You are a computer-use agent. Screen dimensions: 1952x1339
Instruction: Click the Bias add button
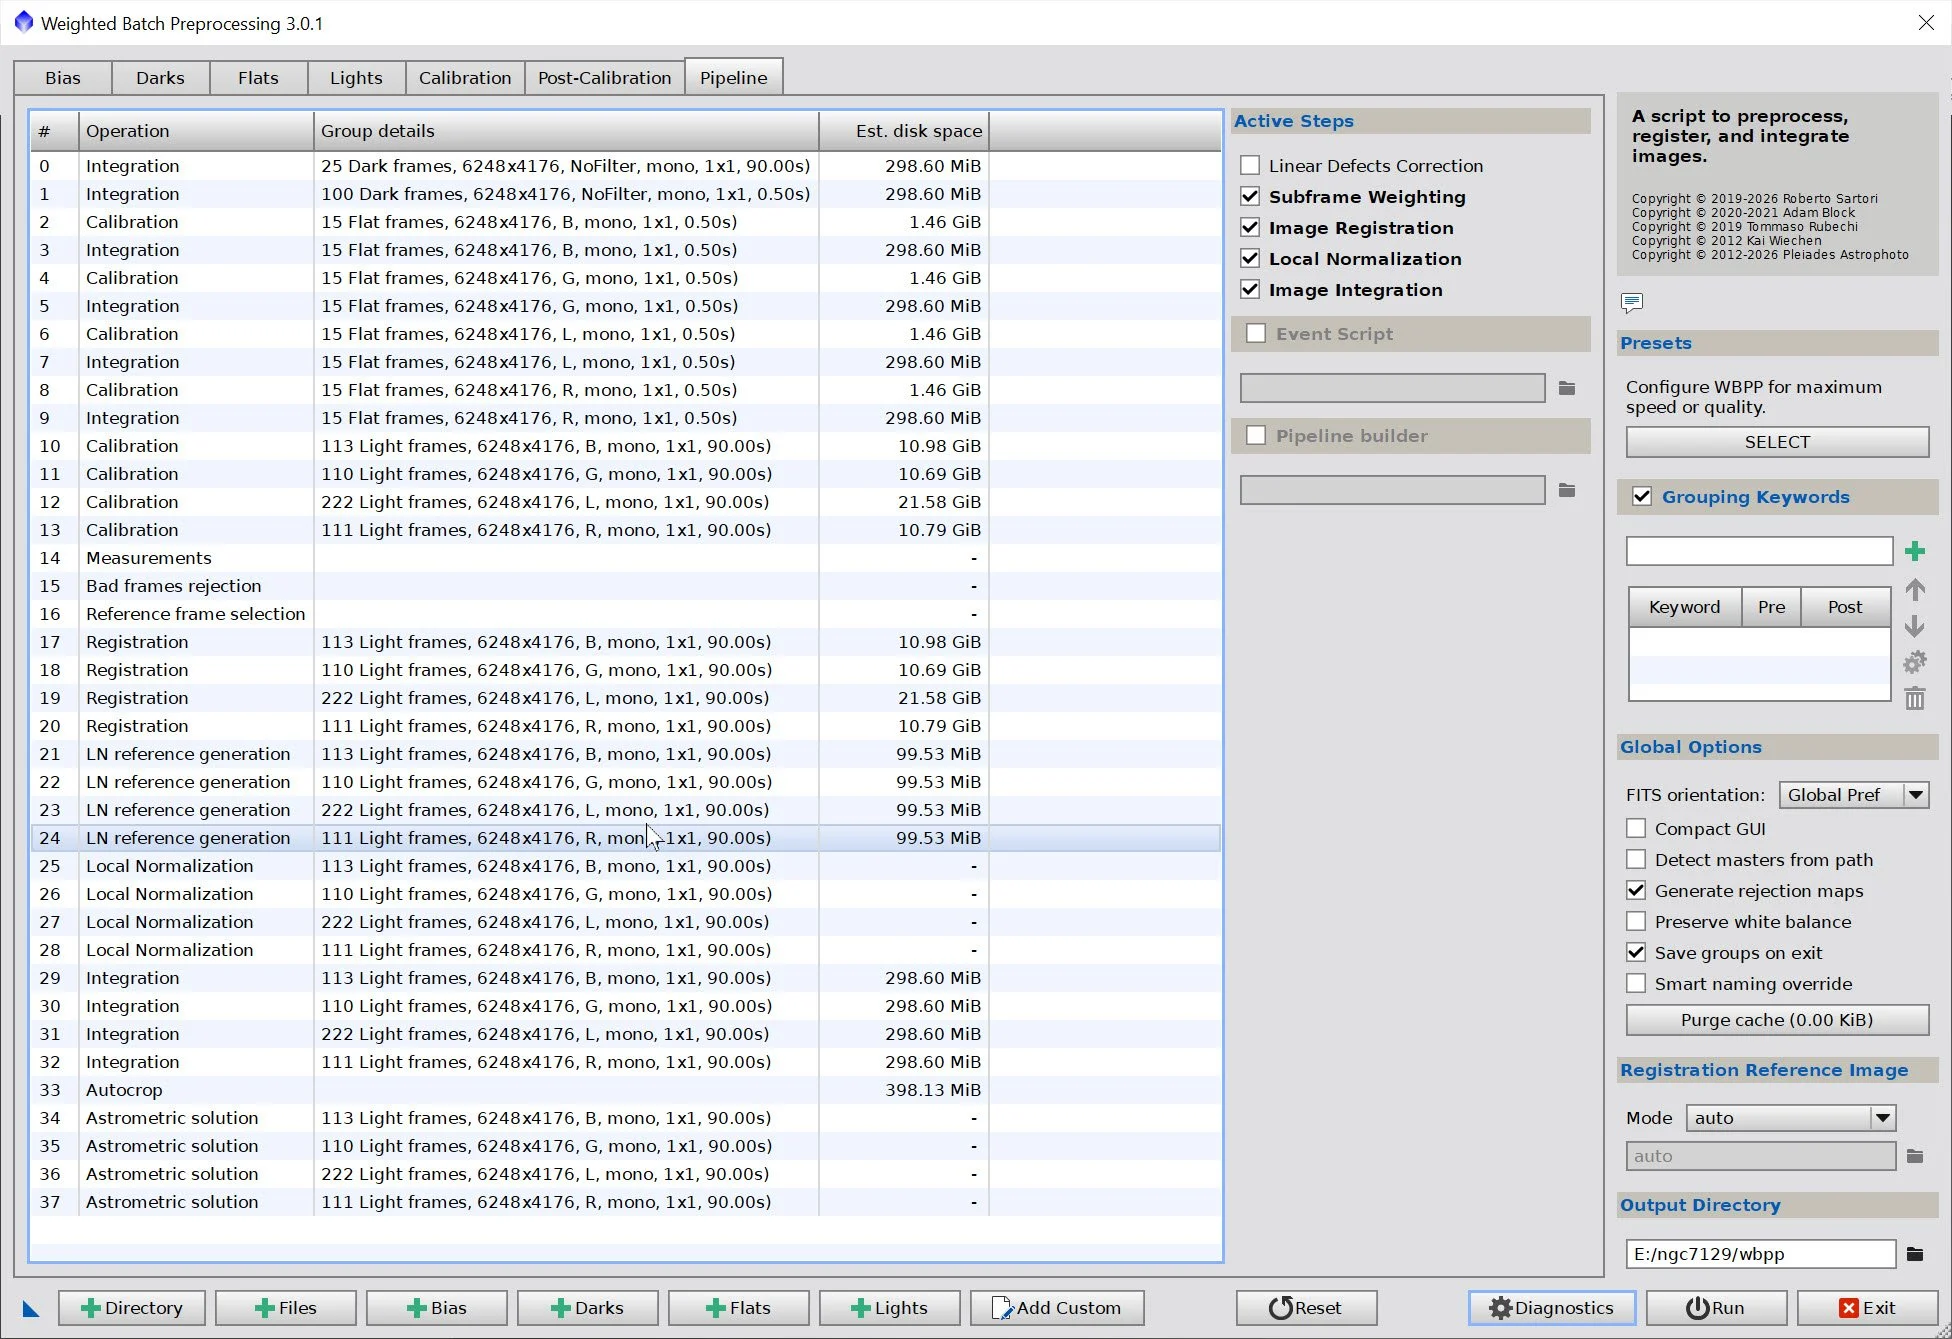tap(437, 1308)
